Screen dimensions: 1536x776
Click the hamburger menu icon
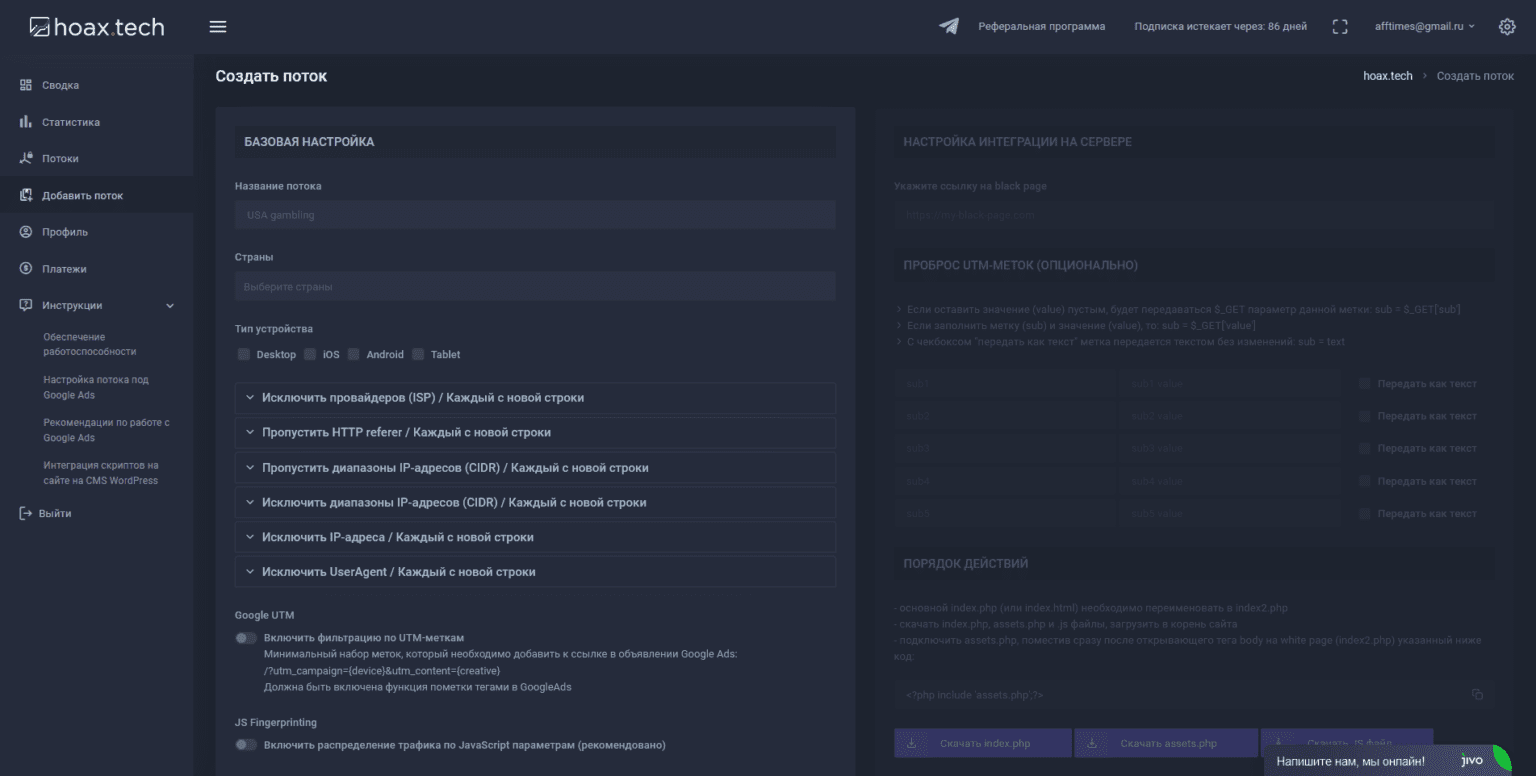coord(218,27)
